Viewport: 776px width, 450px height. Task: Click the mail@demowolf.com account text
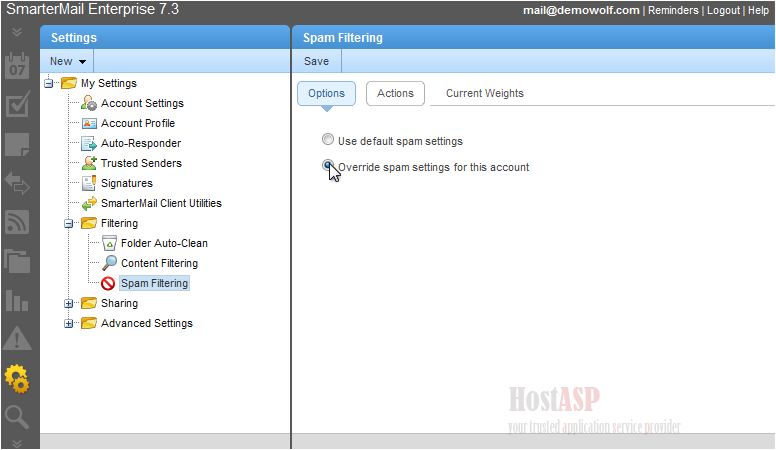coord(581,10)
